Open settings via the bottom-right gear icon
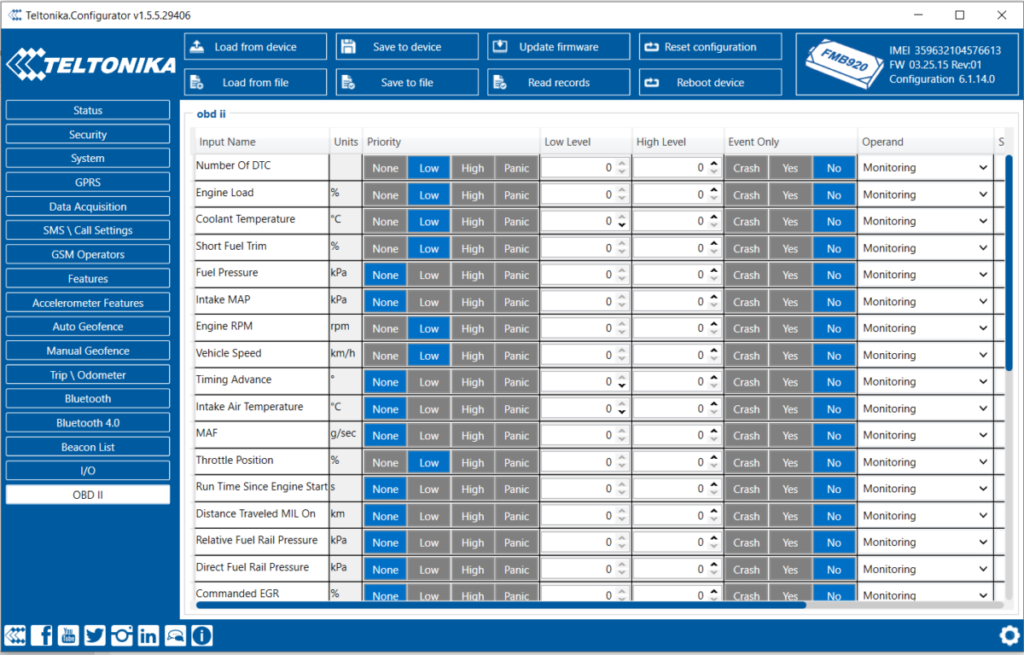Screen dimensions: 1024x655 (x=1008, y=635)
